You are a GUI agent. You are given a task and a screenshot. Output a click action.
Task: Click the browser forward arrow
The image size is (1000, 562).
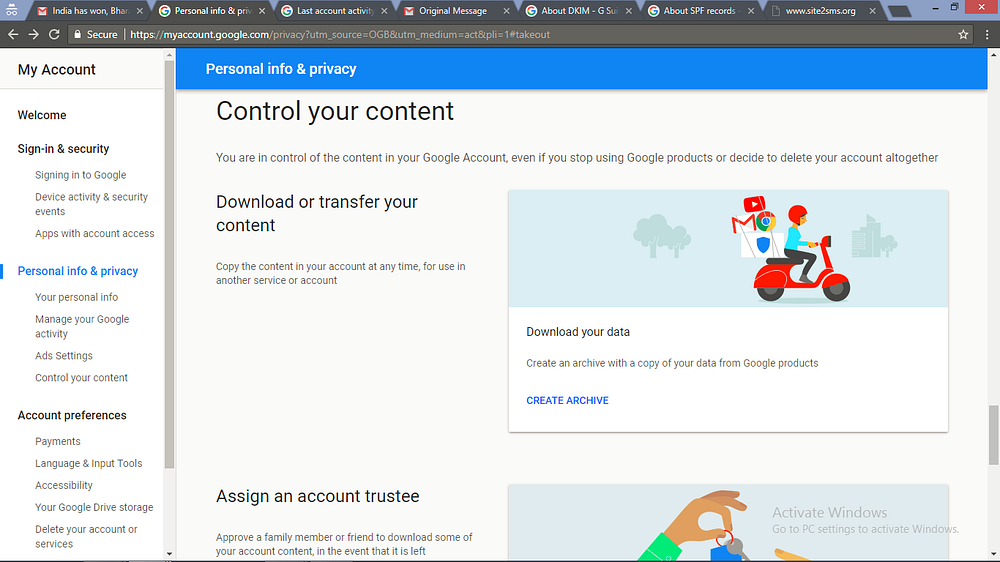point(33,34)
